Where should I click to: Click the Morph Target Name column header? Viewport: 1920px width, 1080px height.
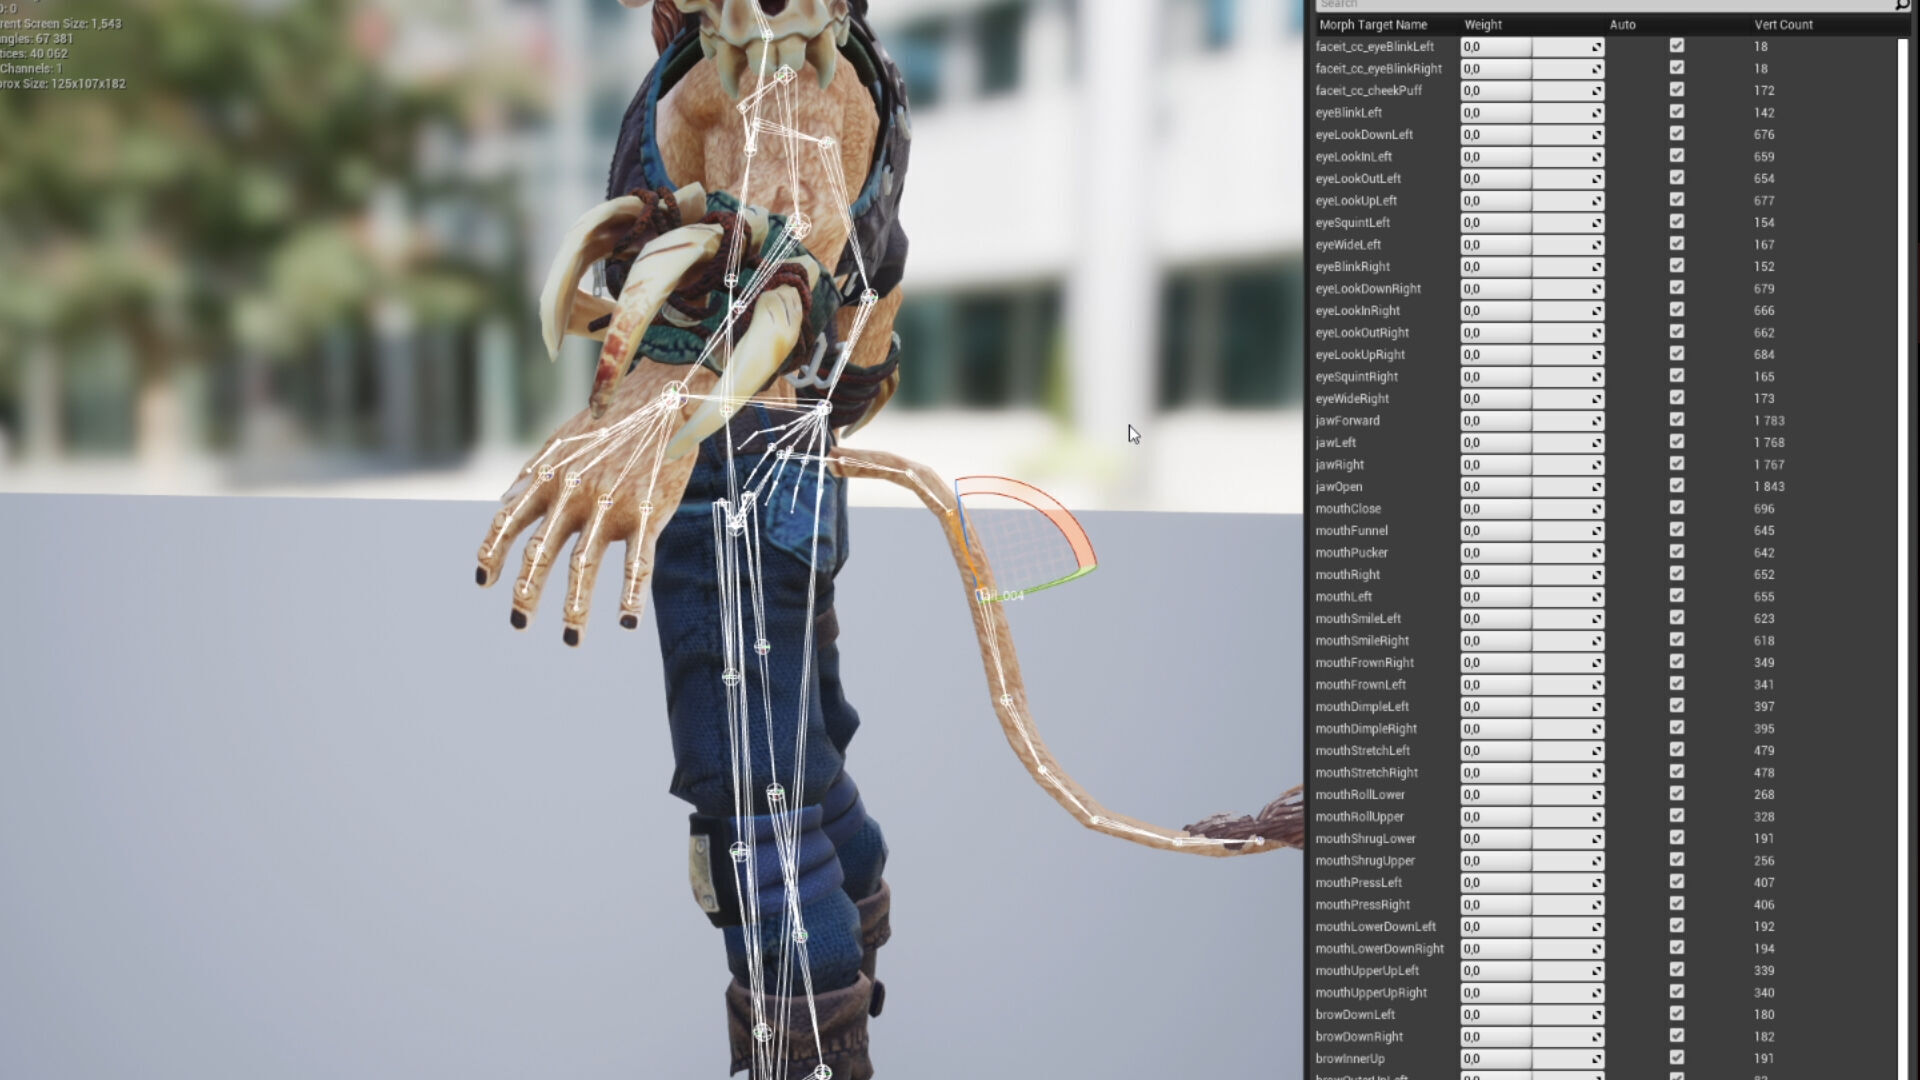point(1373,25)
